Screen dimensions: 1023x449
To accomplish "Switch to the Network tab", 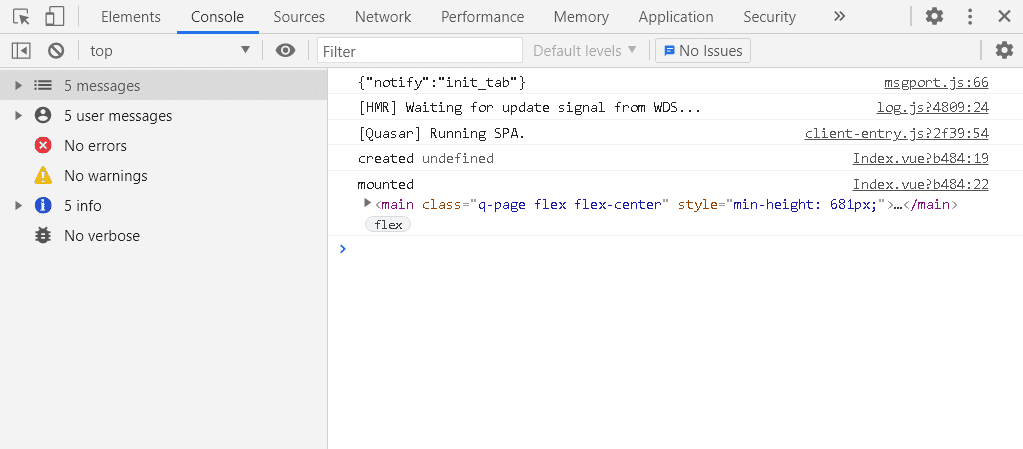I will [383, 17].
